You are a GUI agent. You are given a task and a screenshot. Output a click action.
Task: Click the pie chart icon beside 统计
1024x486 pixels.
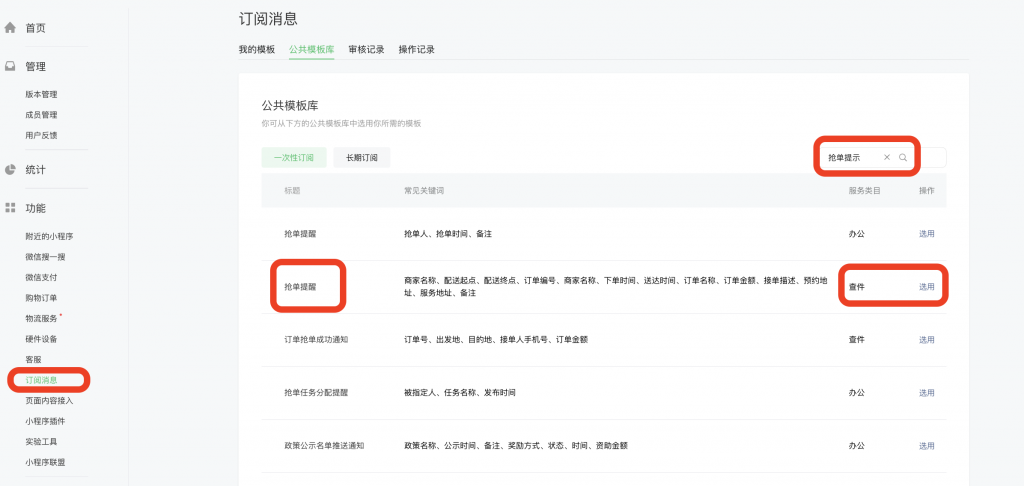tap(10, 170)
